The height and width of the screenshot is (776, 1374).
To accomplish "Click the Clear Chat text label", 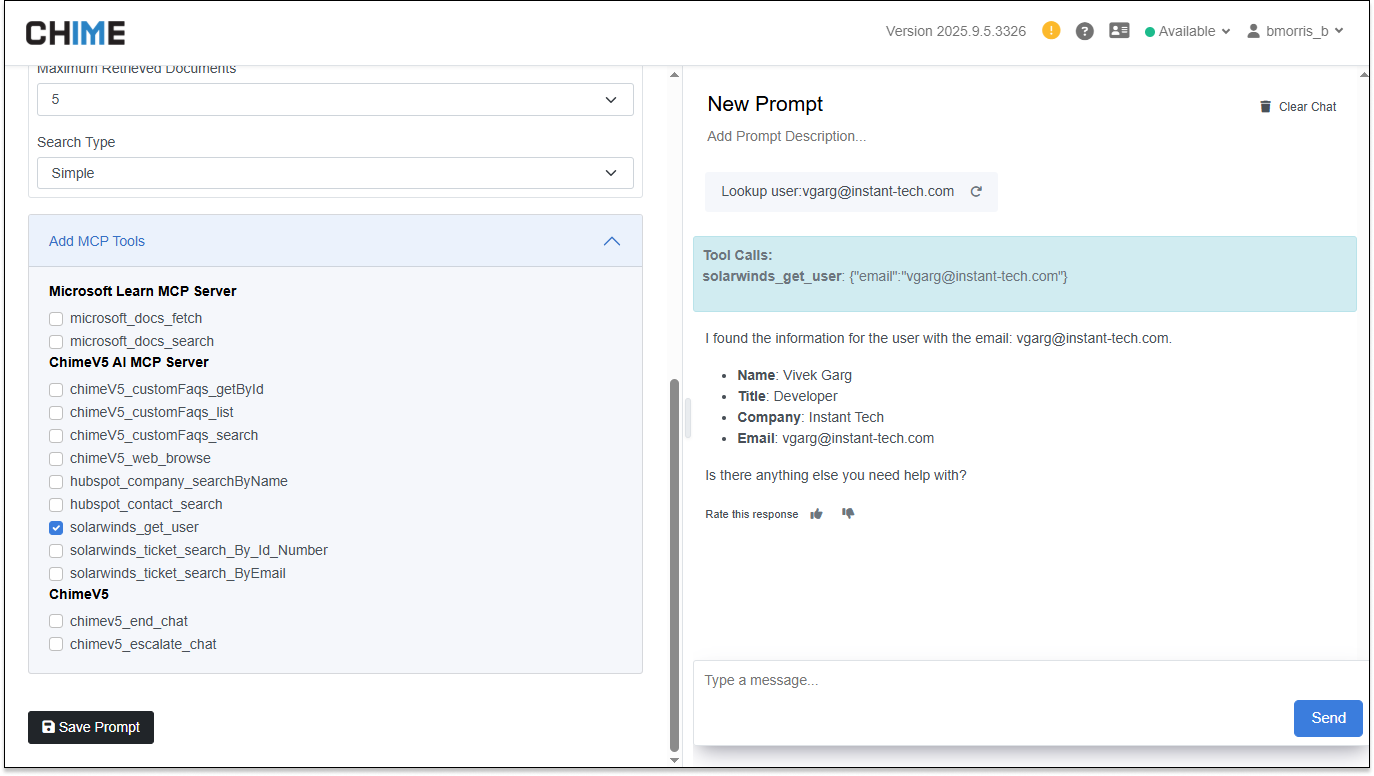I will [x=1307, y=107].
